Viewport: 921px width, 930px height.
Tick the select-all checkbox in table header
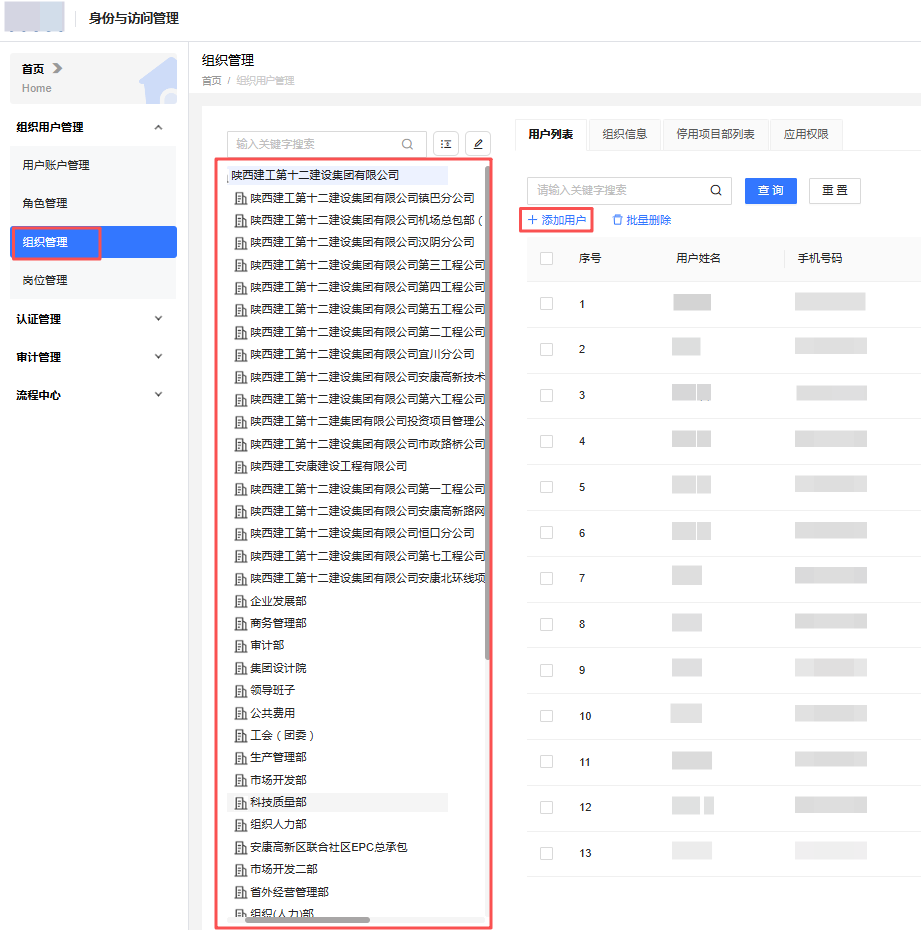(x=546, y=258)
